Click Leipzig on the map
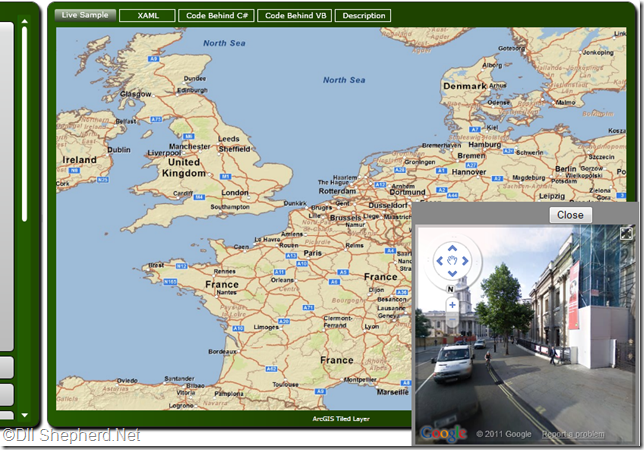The height and width of the screenshot is (450, 644). 552,196
